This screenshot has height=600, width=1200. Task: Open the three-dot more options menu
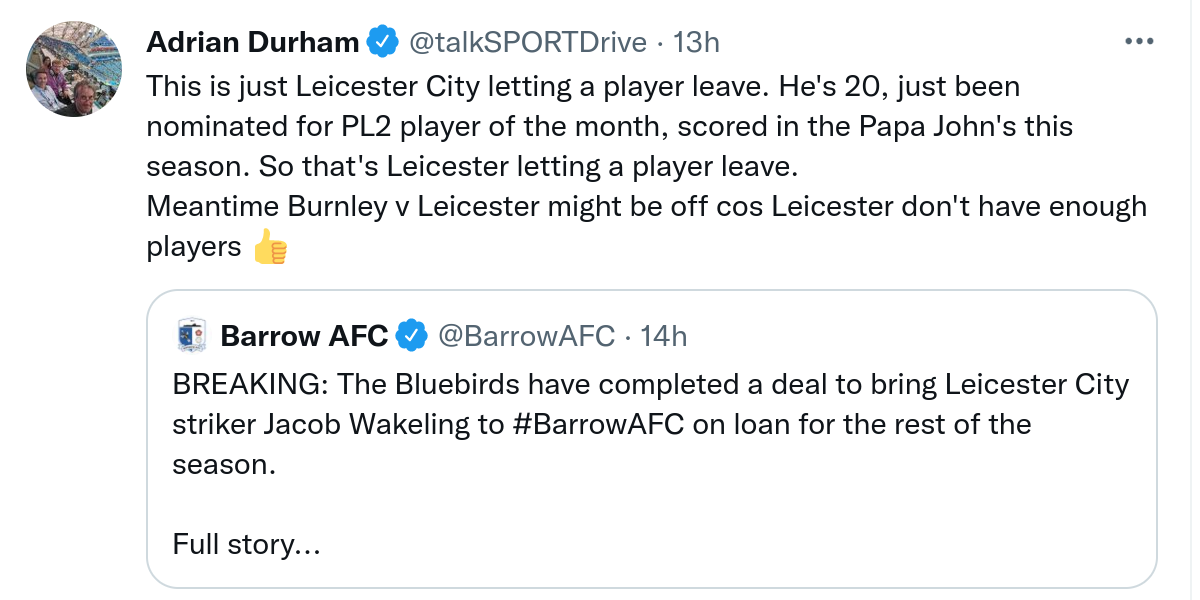pyautogui.click(x=1140, y=42)
